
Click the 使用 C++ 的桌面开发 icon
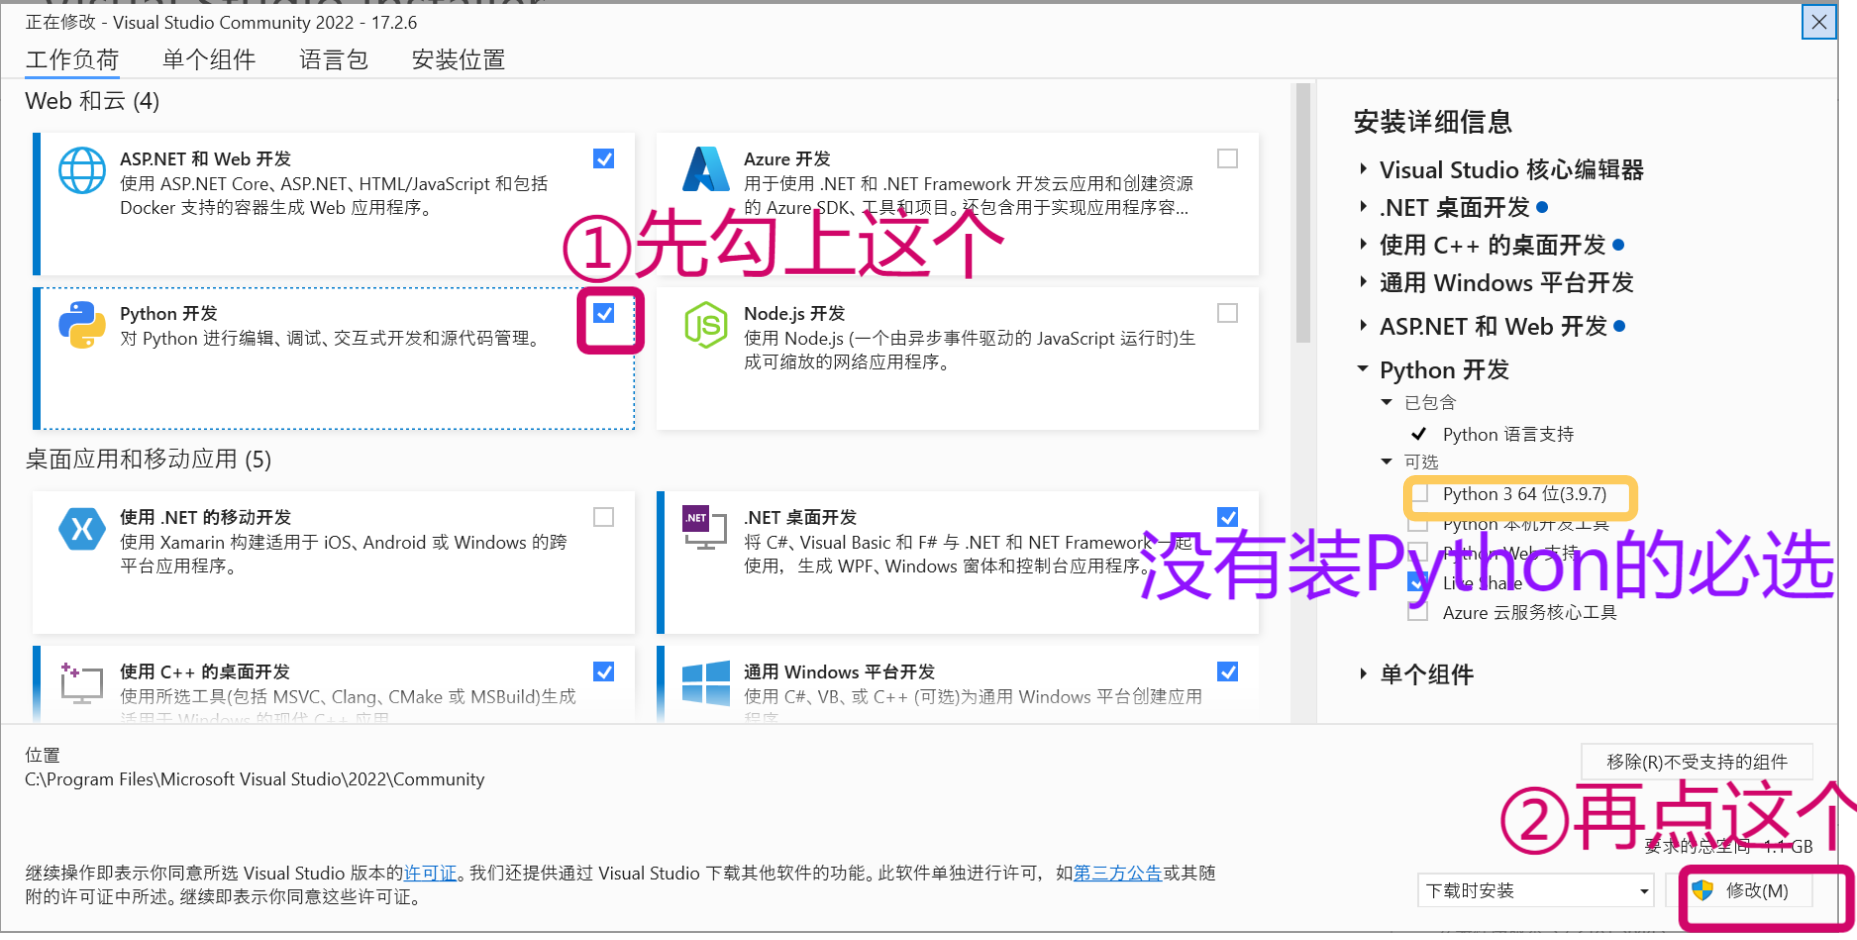coord(82,683)
